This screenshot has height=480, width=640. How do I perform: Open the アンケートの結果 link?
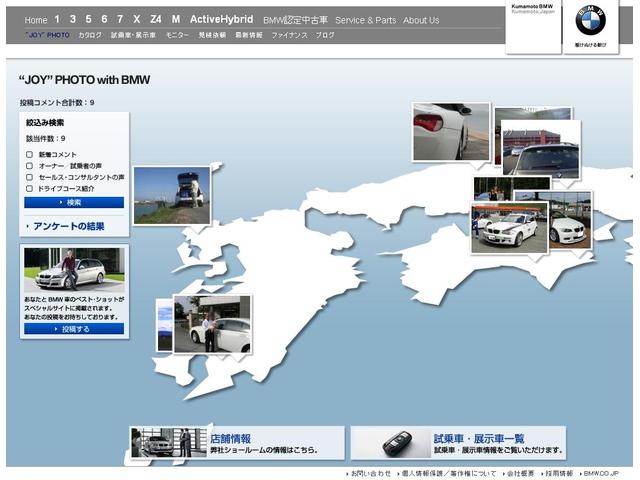pyautogui.click(x=69, y=226)
